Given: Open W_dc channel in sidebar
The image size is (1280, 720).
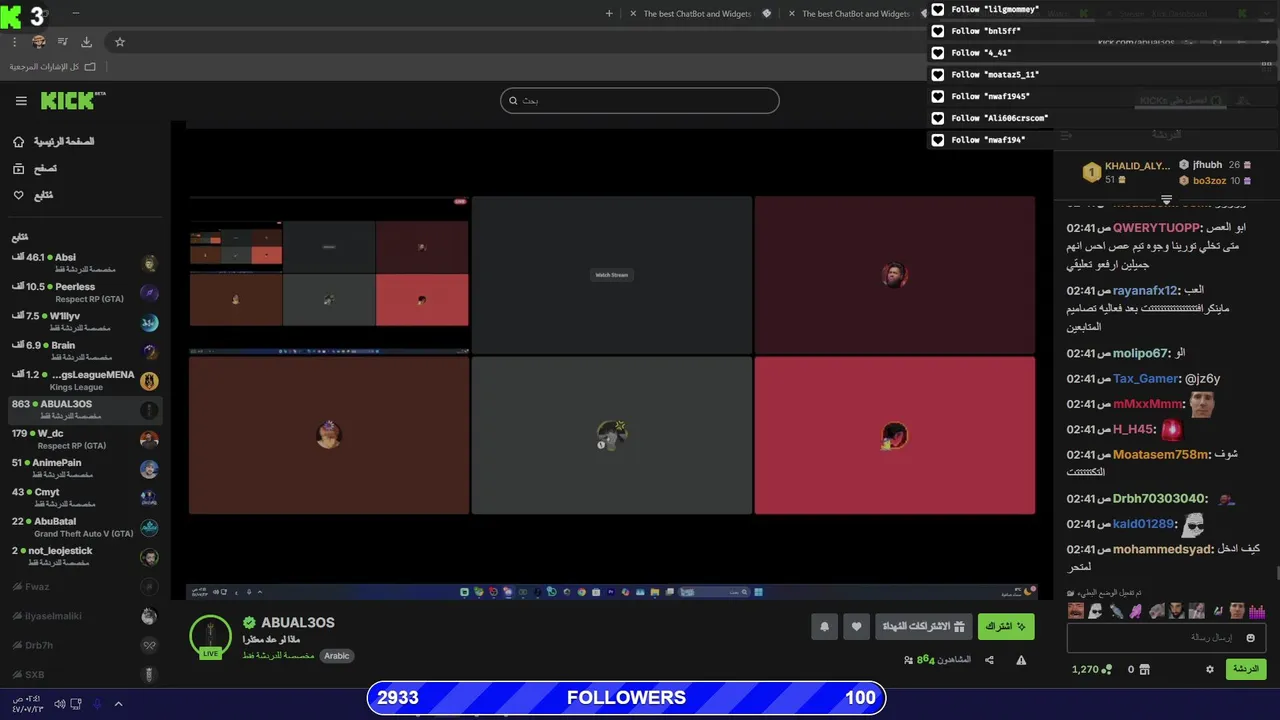Looking at the screenshot, I should pyautogui.click(x=85, y=439).
